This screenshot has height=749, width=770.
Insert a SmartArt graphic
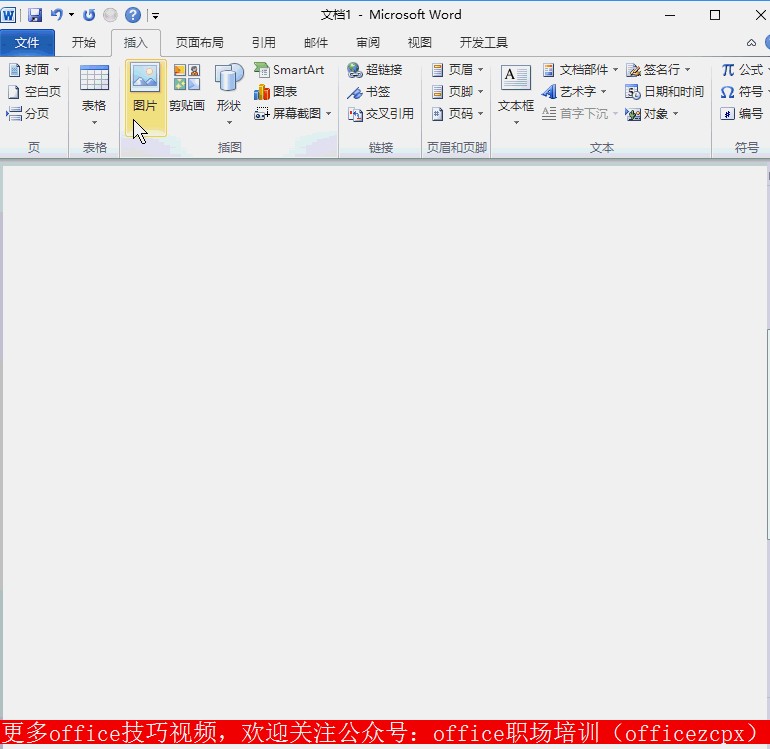click(289, 70)
